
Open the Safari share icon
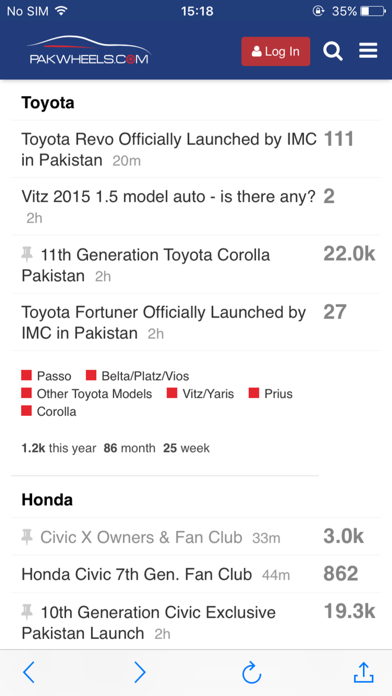click(364, 672)
